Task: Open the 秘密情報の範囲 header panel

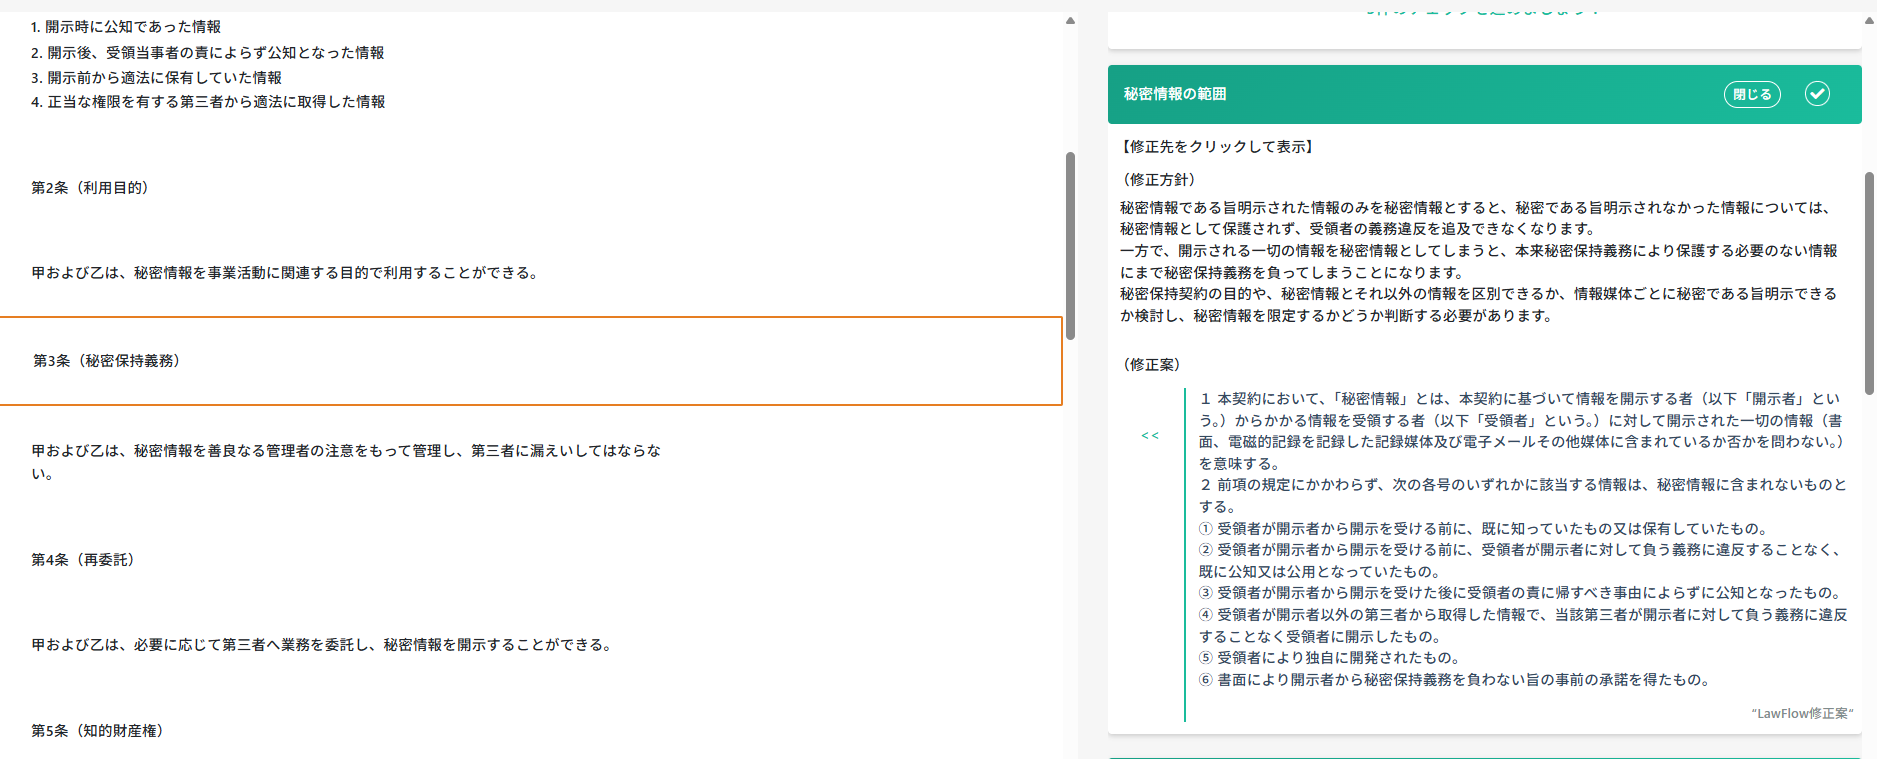Action: point(1484,94)
